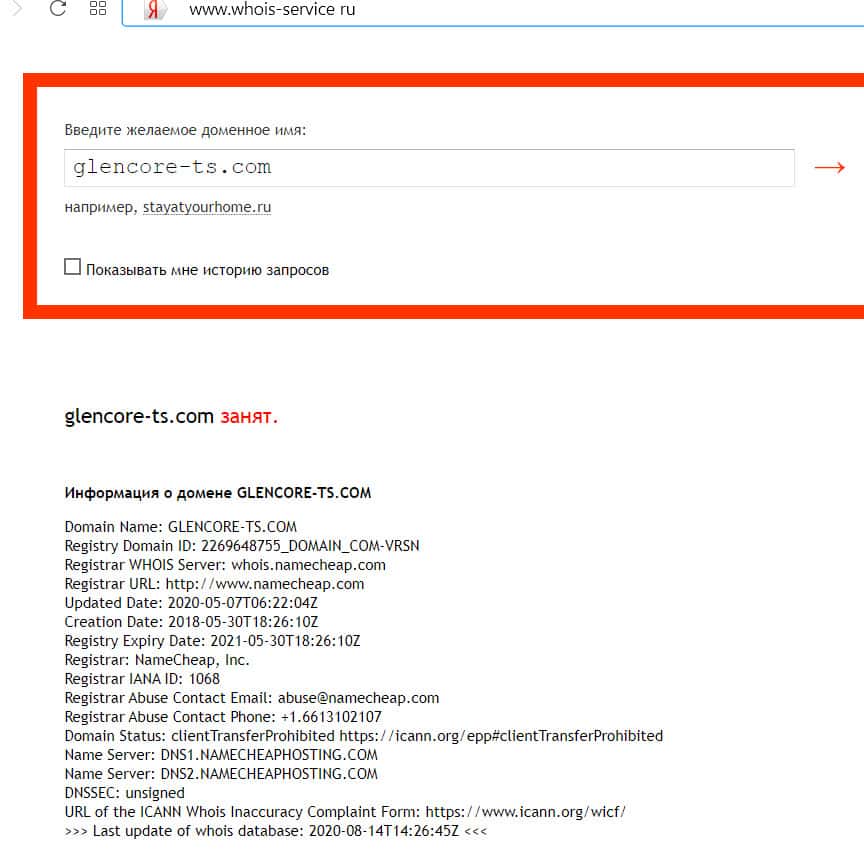This screenshot has height=850, width=864.
Task: Enable the request history checkbox
Action: coord(72,267)
